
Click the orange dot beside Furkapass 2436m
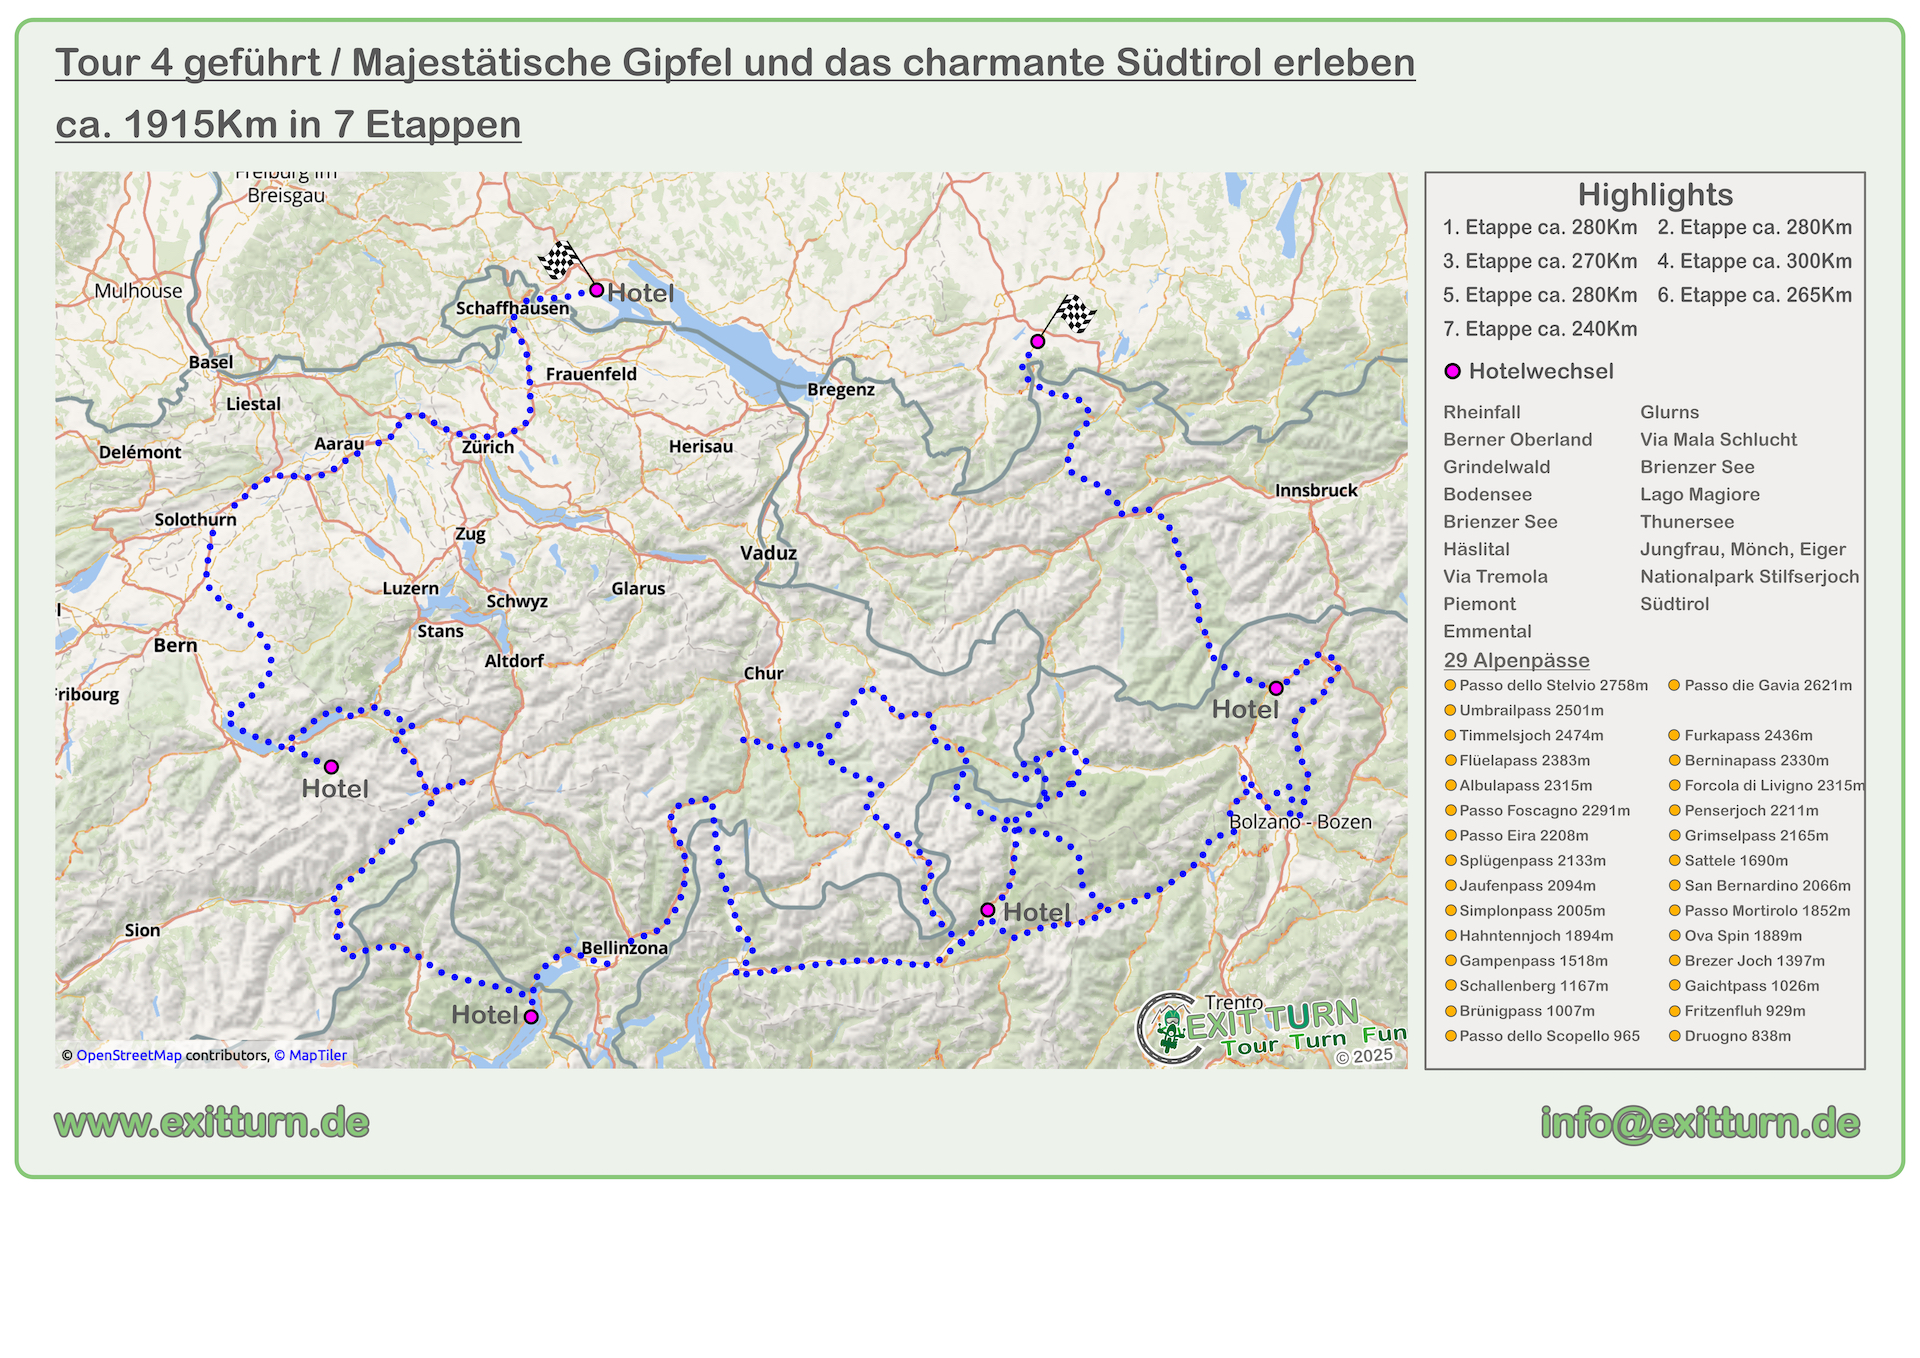1674,735
